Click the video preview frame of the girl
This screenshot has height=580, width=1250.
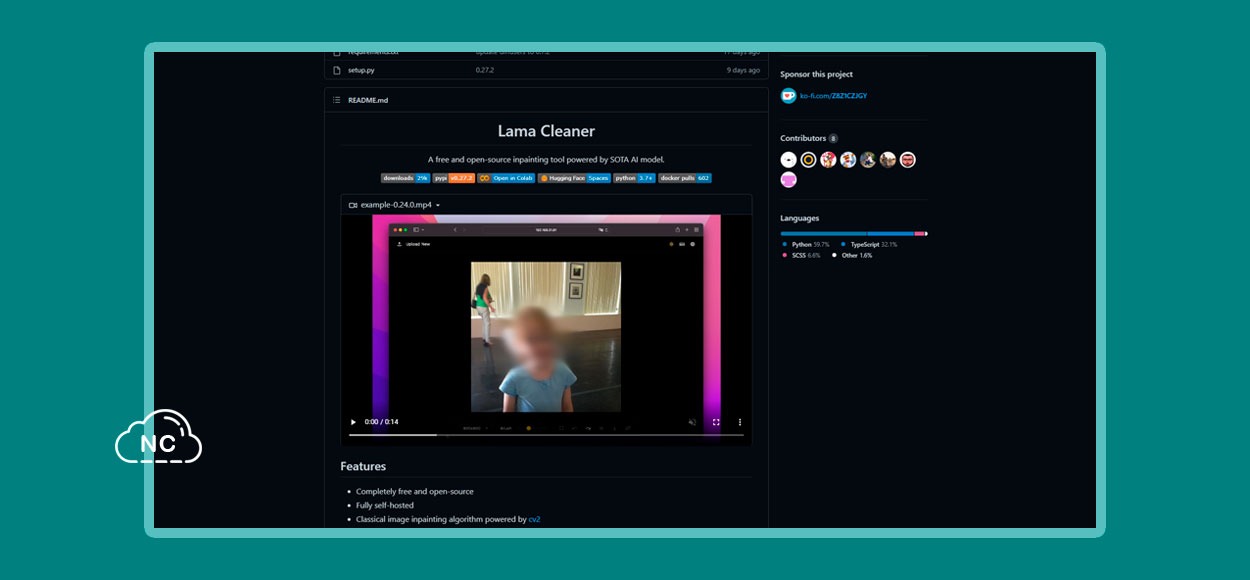(546, 337)
